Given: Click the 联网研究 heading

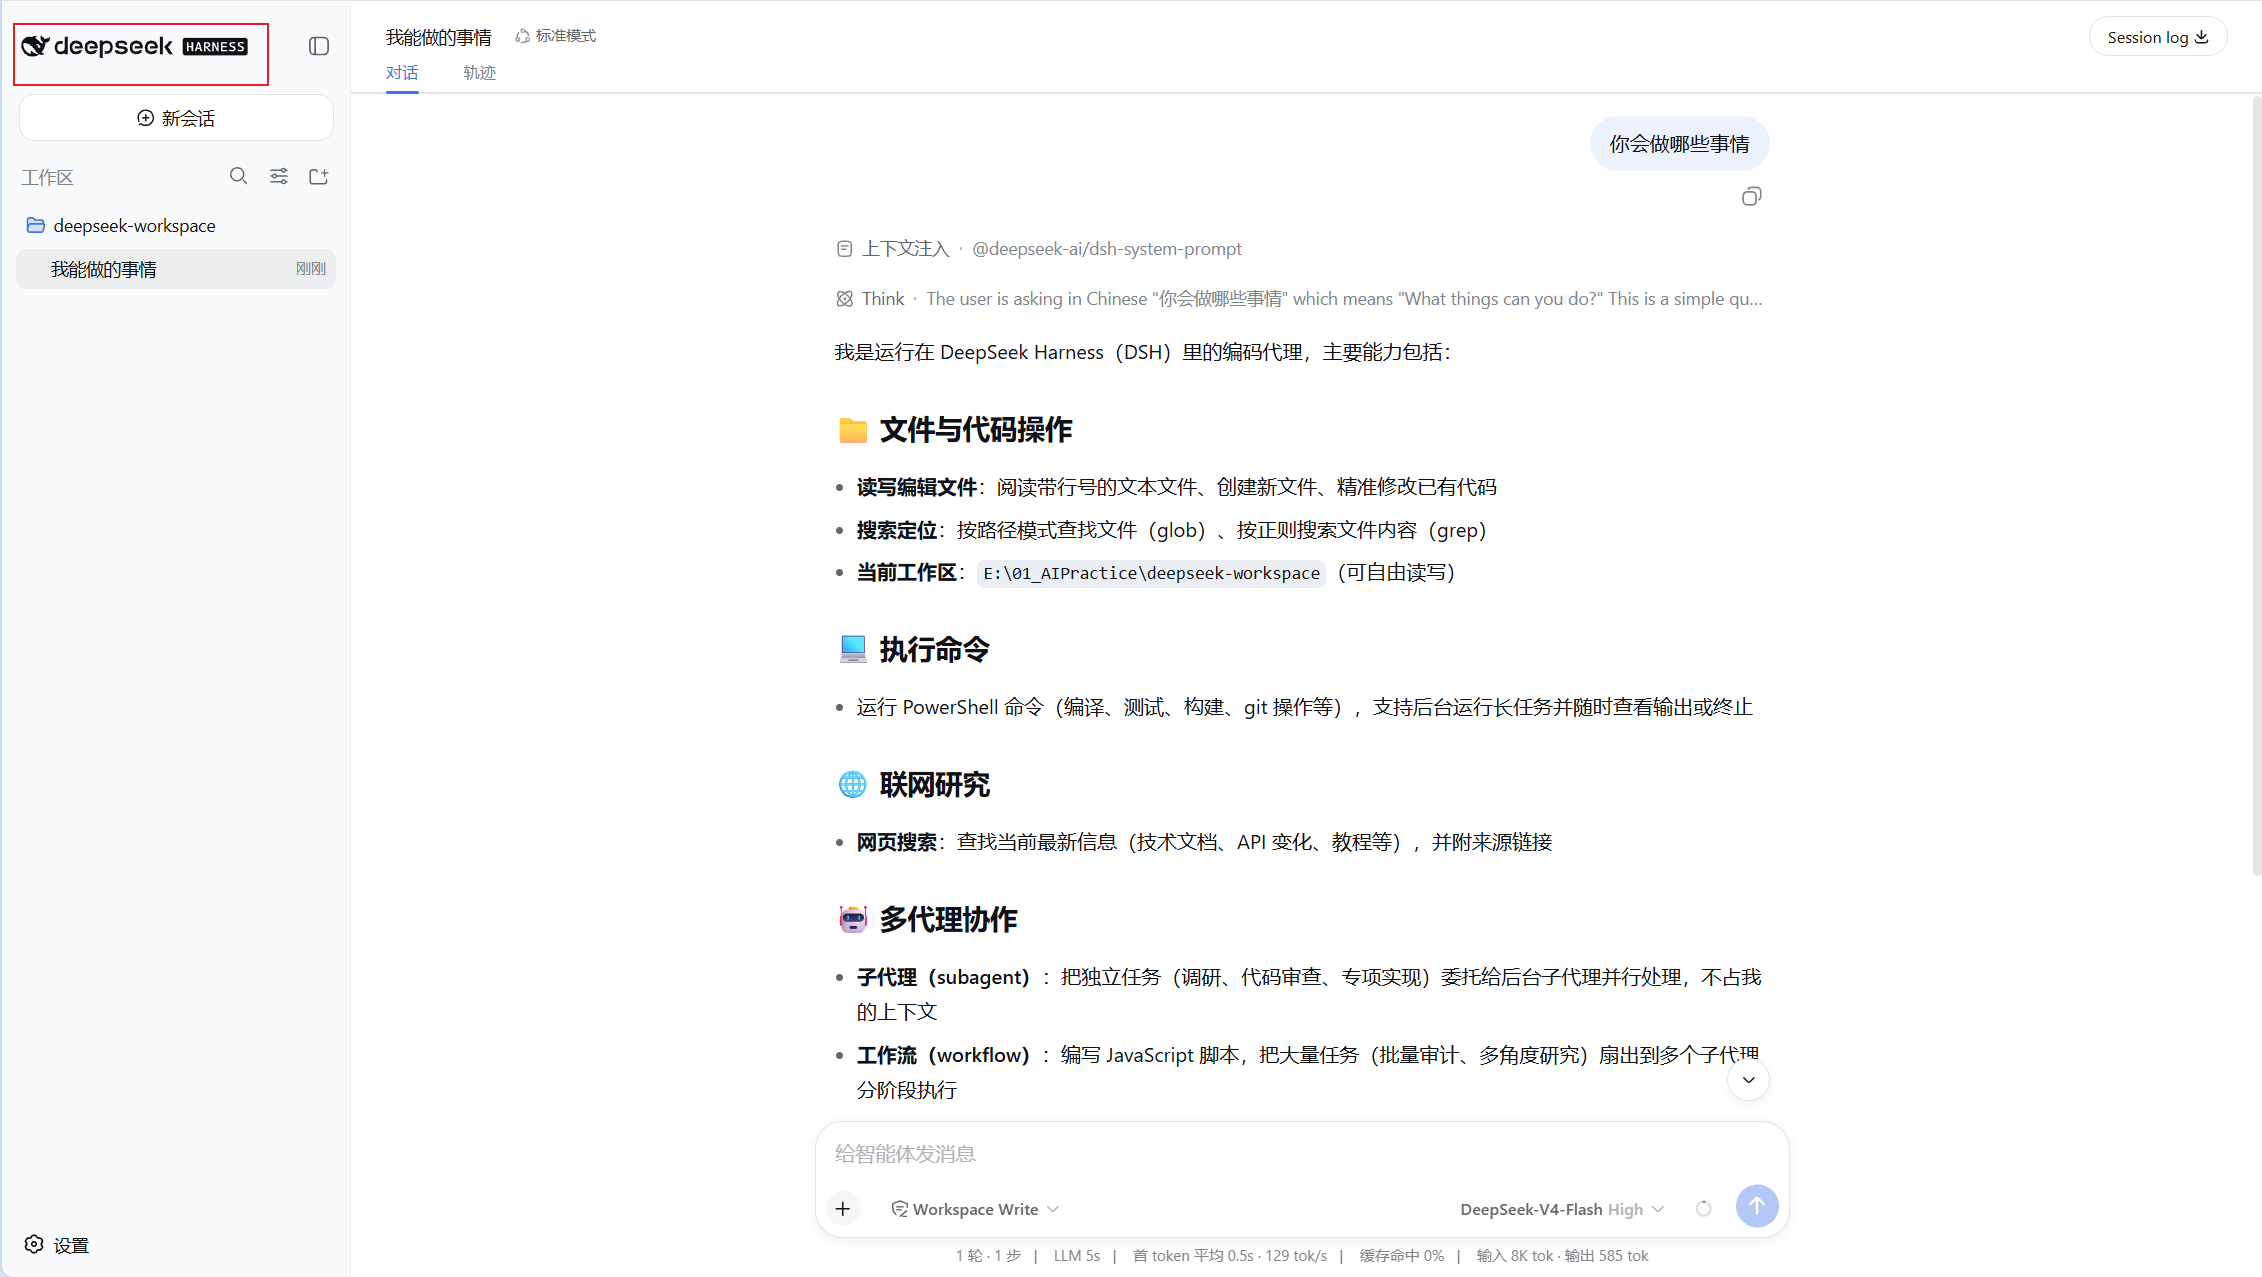Looking at the screenshot, I should pyautogui.click(x=934, y=785).
